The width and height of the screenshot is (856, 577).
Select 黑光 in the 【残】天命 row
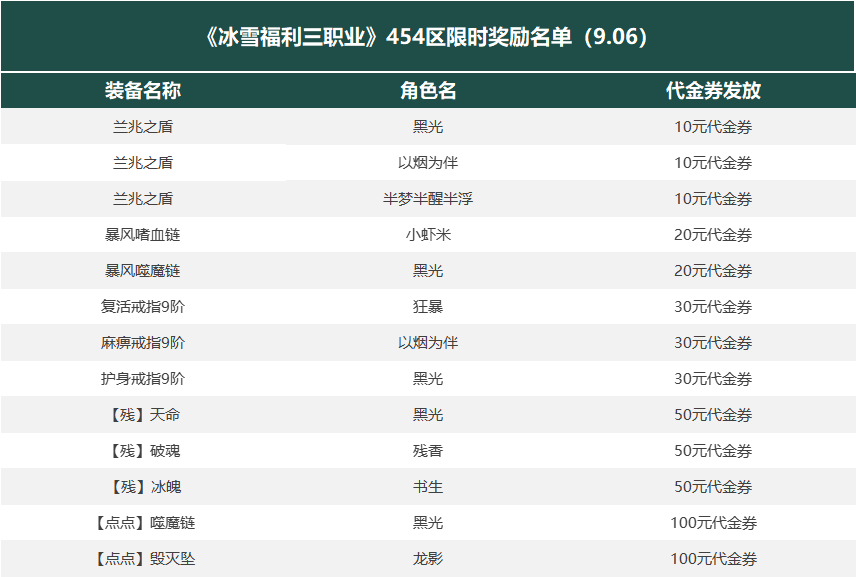tap(427, 415)
